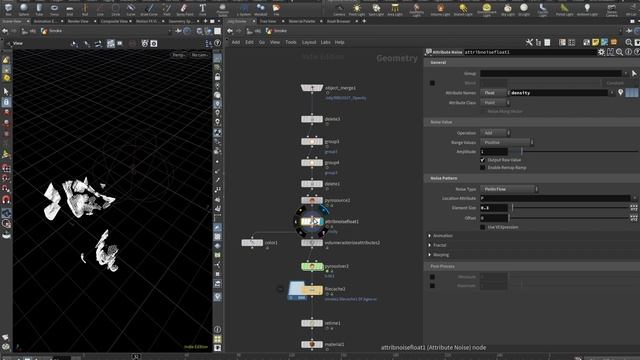Select the Grid shelf tool
This screenshot has width=640, height=360.
70,9
